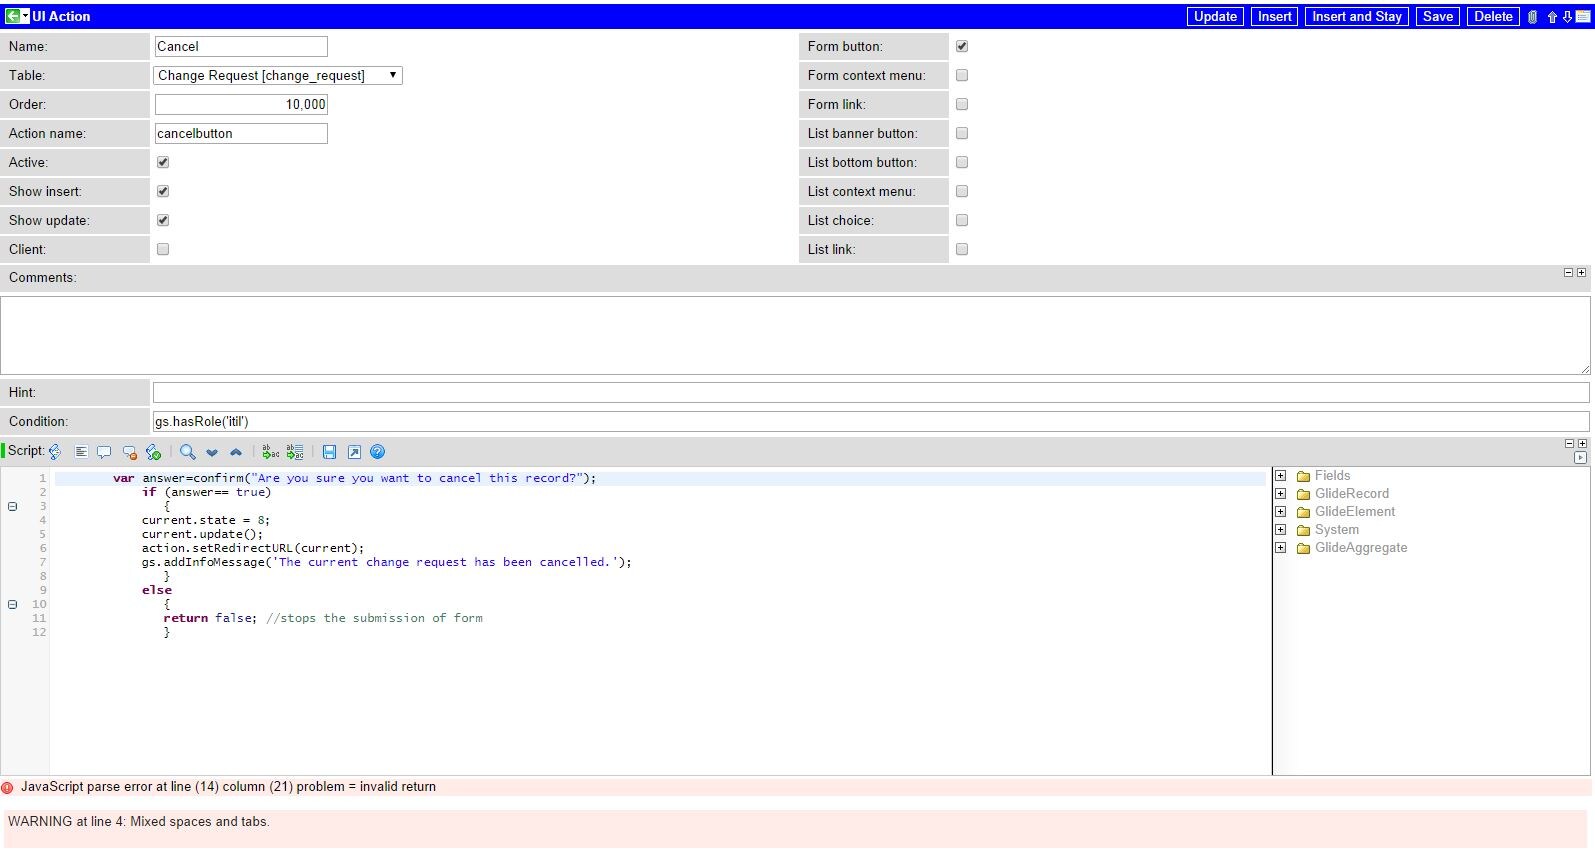Click the Delete button
This screenshot has width=1595, height=854.
point(1493,16)
